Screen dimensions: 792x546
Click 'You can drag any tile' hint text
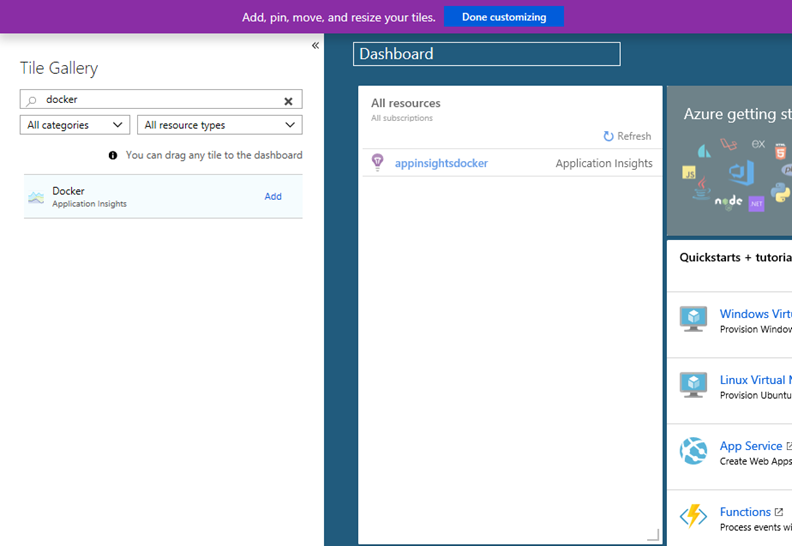tap(214, 155)
